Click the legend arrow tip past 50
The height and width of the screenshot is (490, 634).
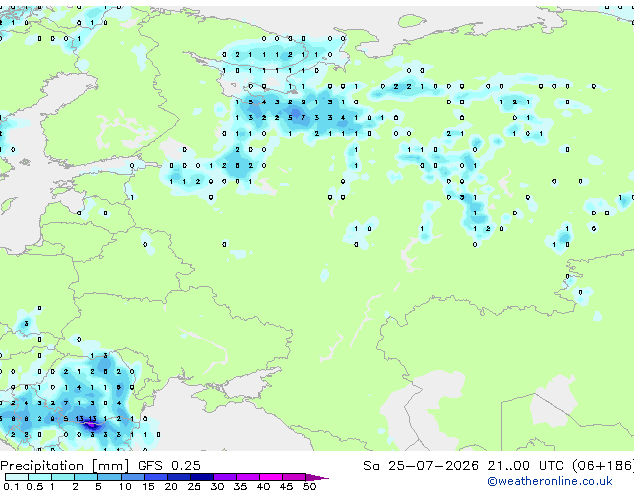[317, 477]
